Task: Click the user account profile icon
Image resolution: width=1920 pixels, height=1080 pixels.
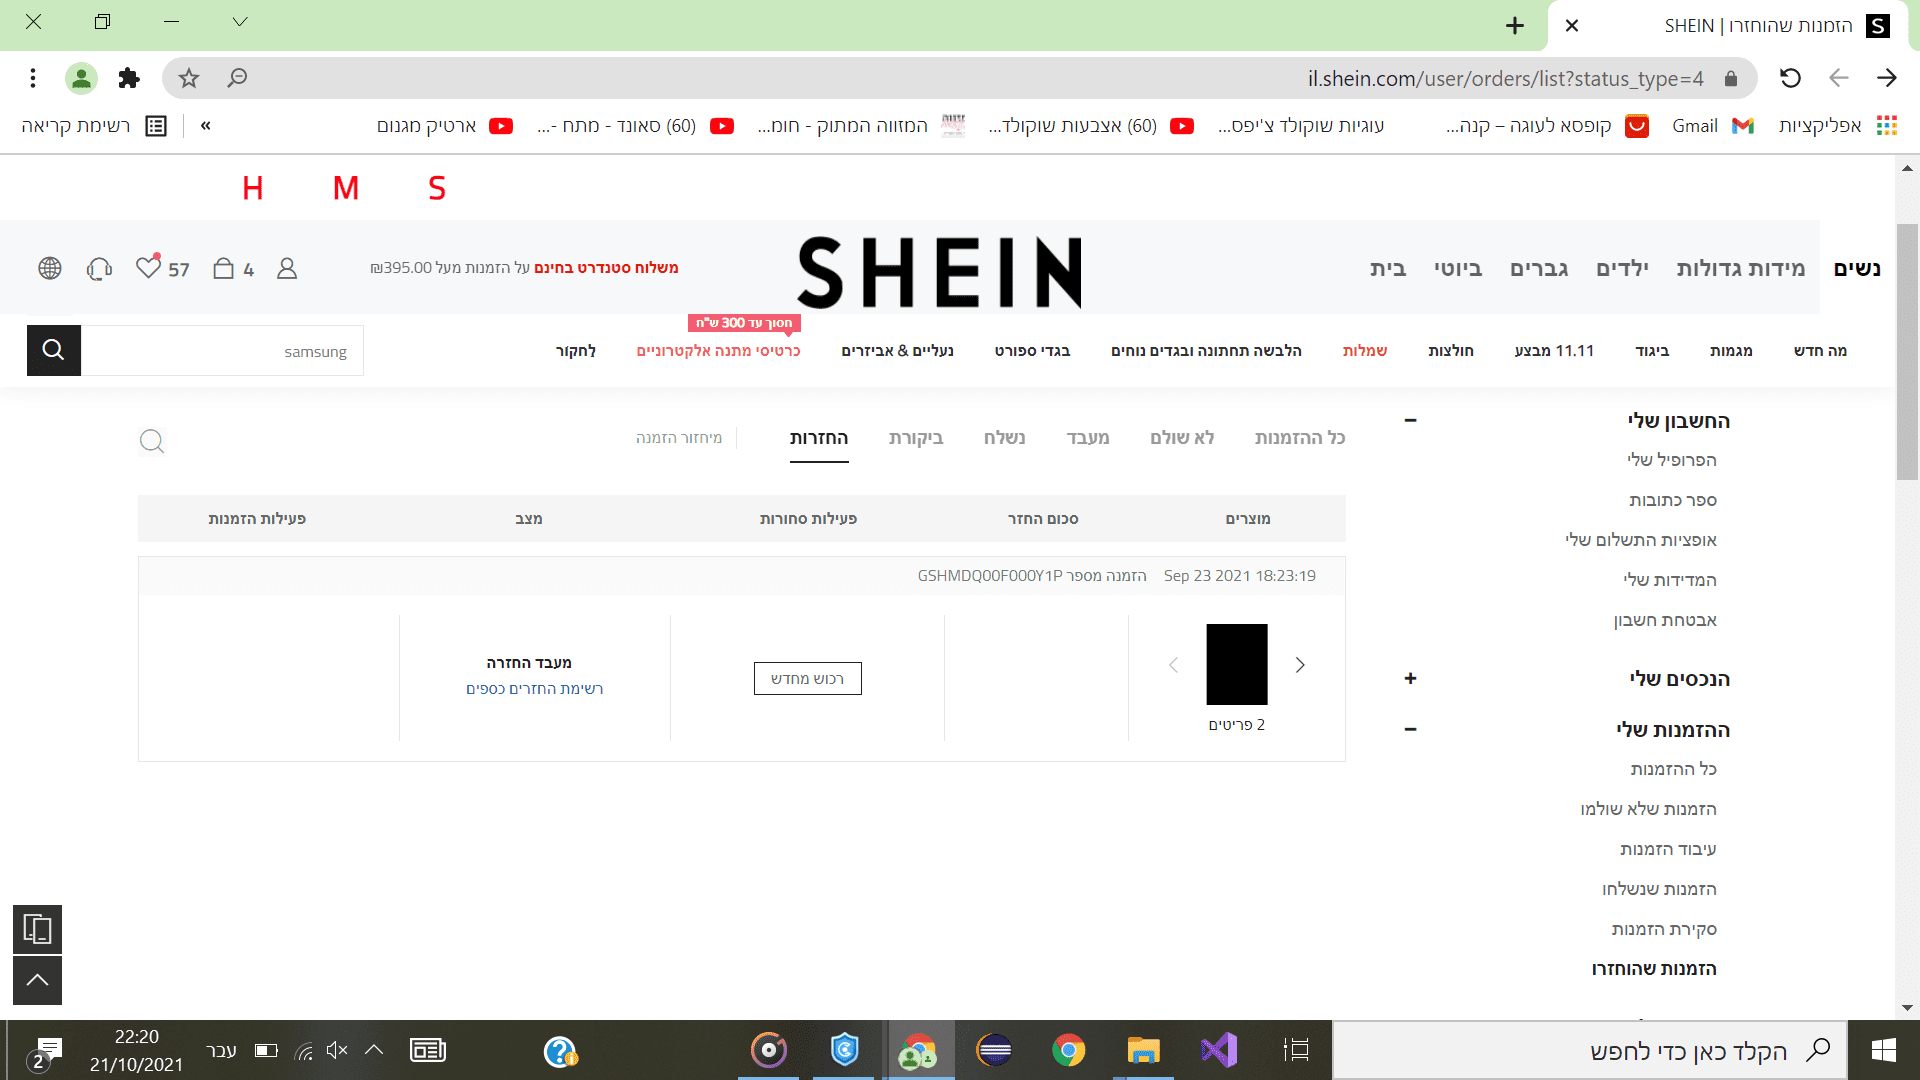Action: 287,268
